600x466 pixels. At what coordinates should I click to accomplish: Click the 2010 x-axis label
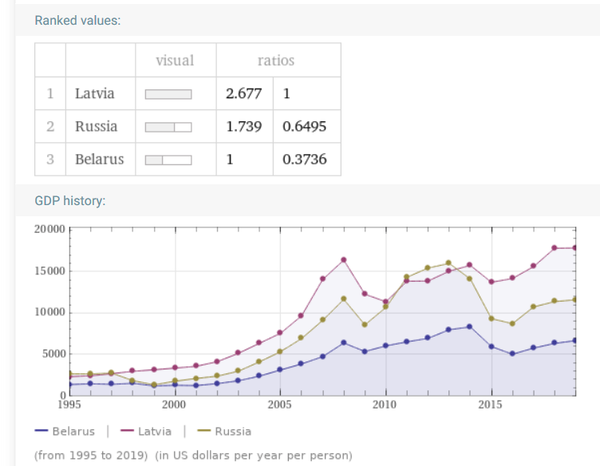[x=385, y=405]
